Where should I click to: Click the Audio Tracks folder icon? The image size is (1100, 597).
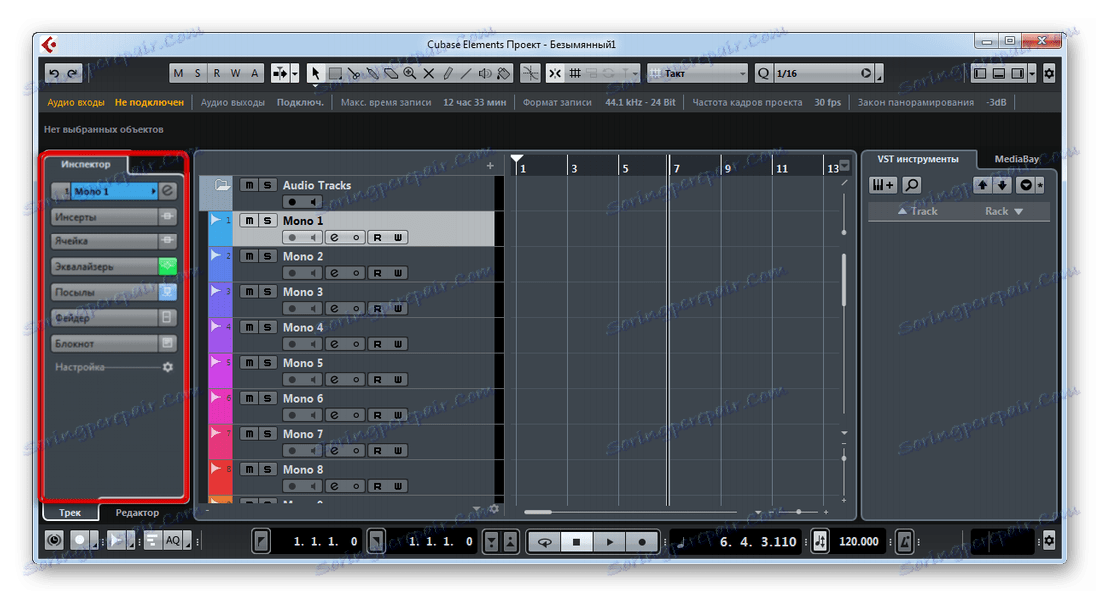click(x=222, y=185)
